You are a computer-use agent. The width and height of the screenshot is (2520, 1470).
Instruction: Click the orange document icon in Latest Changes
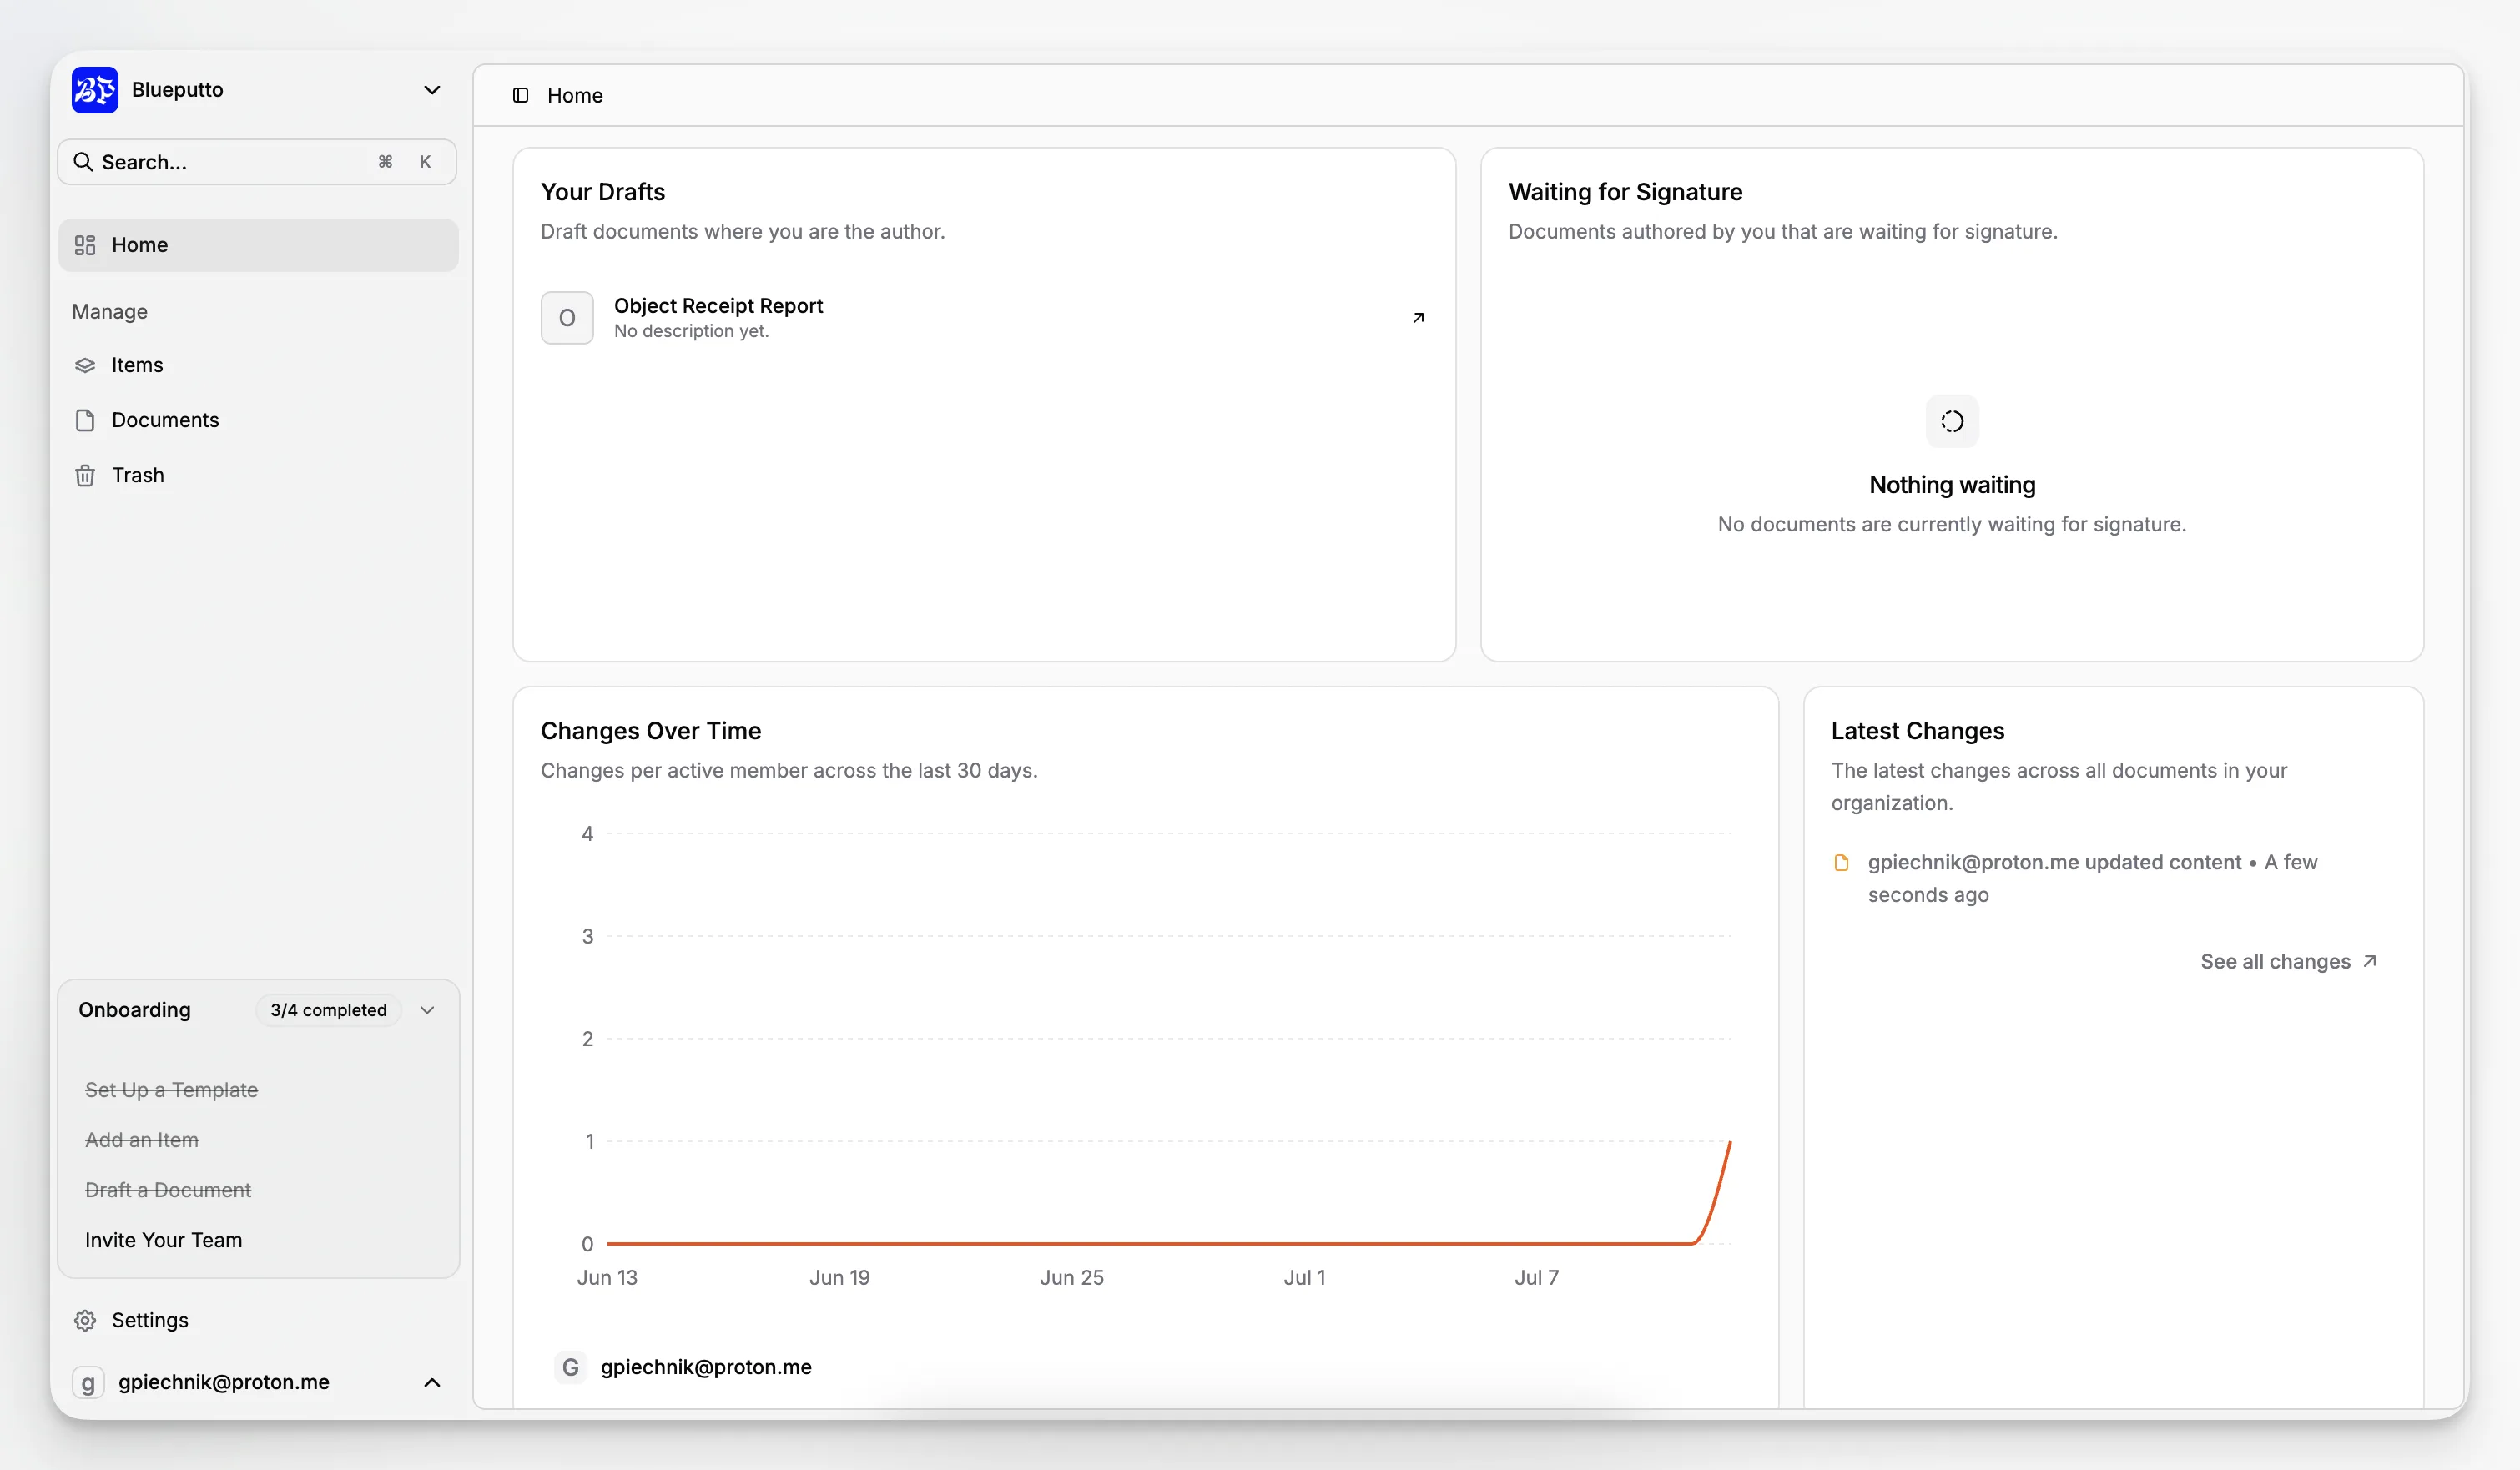[1841, 862]
